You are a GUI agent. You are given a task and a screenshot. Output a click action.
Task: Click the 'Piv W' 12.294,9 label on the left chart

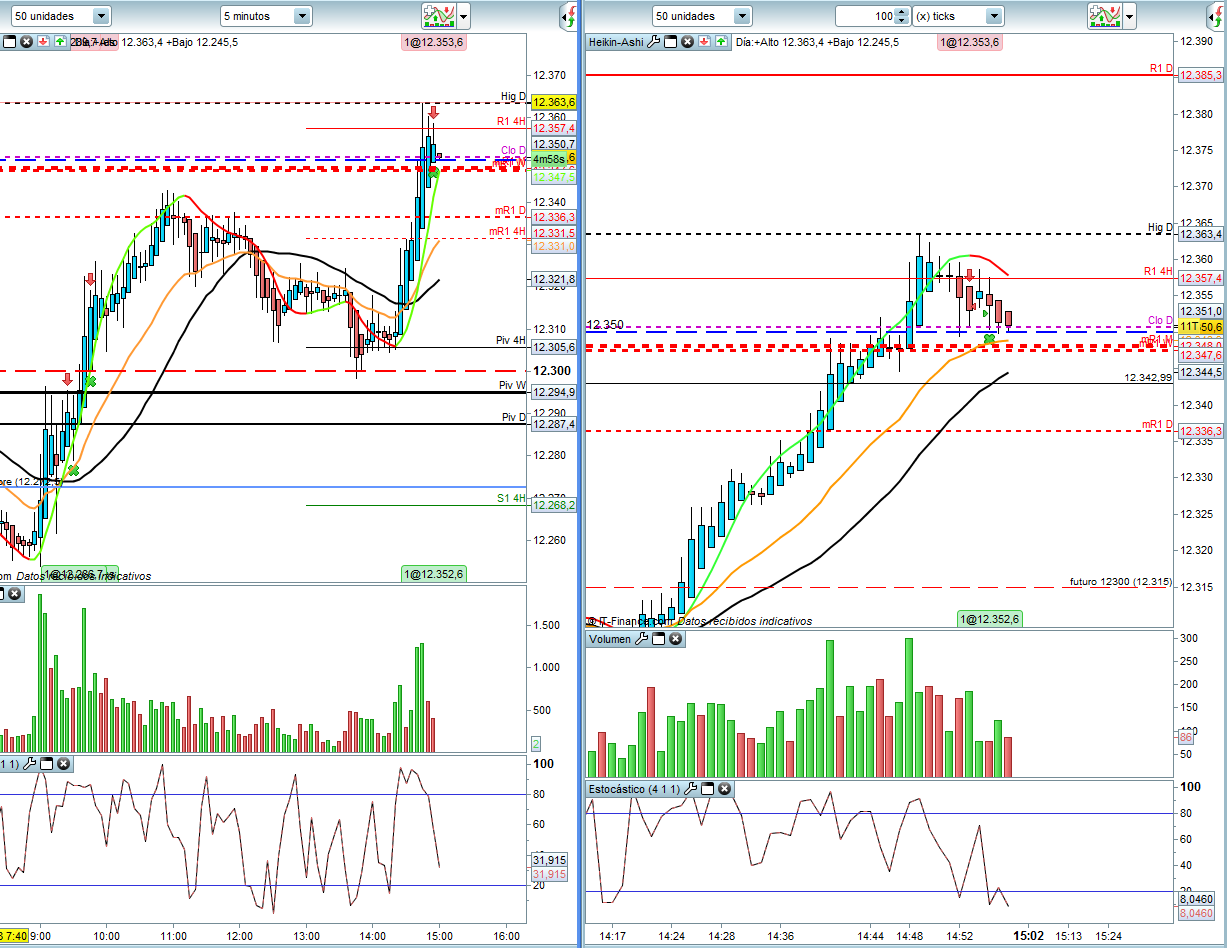554,392
